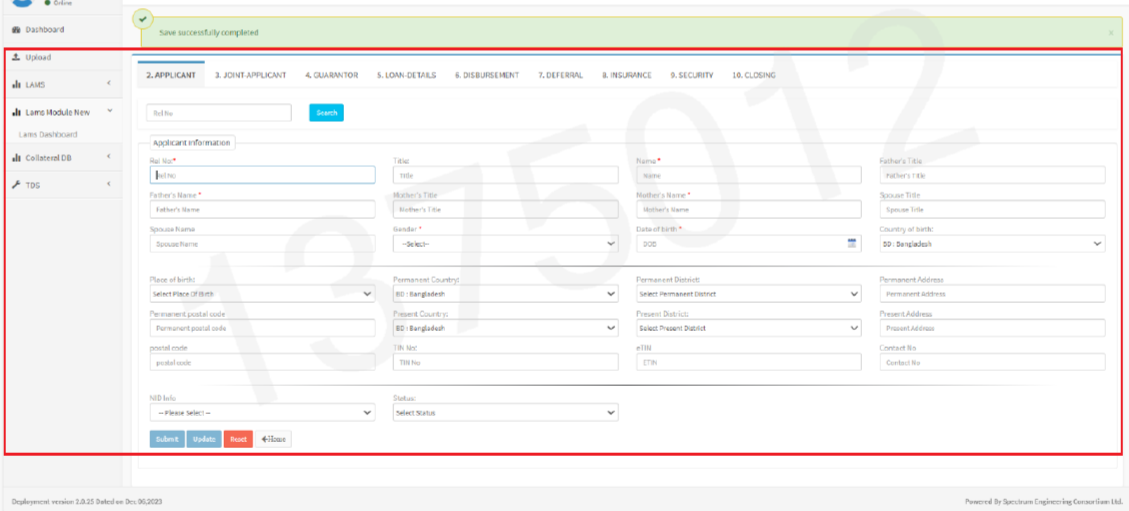This screenshot has width=1129, height=511.
Task: Click the blue Search button
Action: (326, 113)
